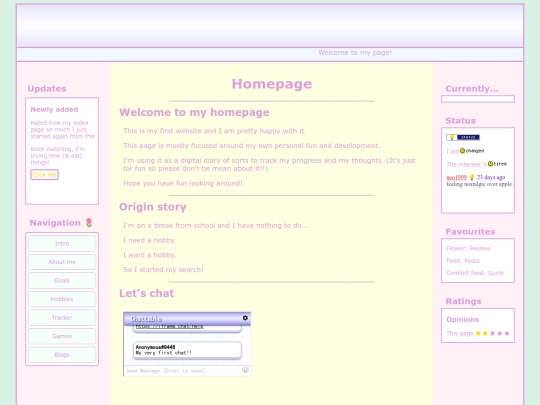
Task: Click 'So I started my search!' line
Action: click(163, 270)
